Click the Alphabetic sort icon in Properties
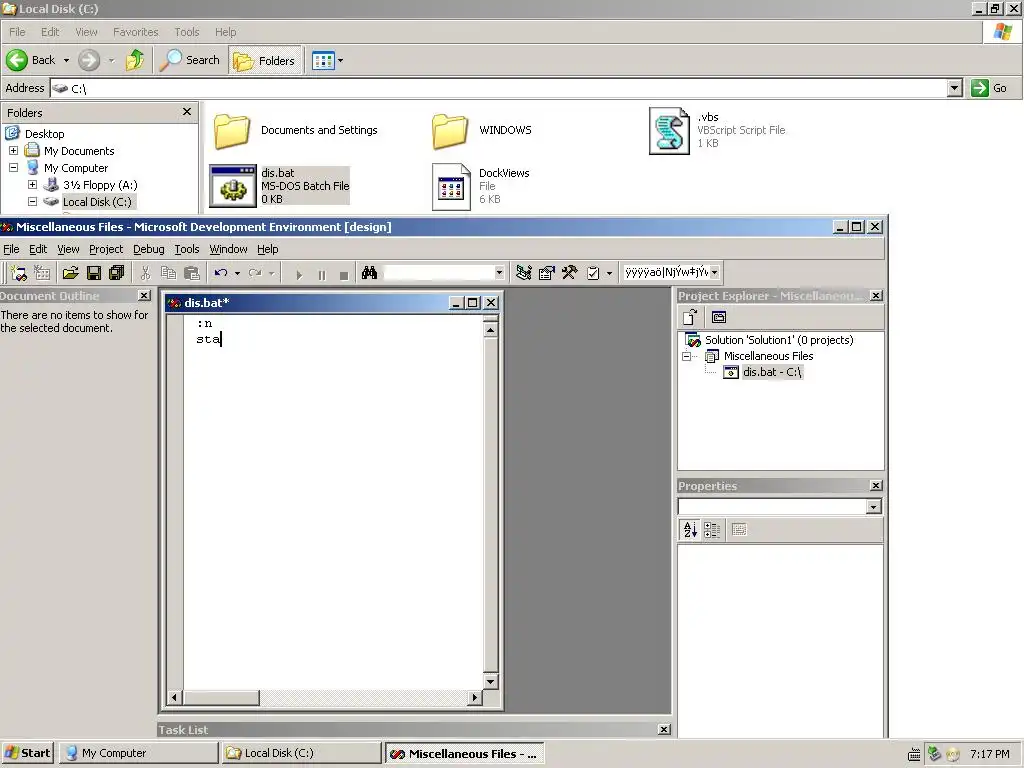 pos(690,530)
